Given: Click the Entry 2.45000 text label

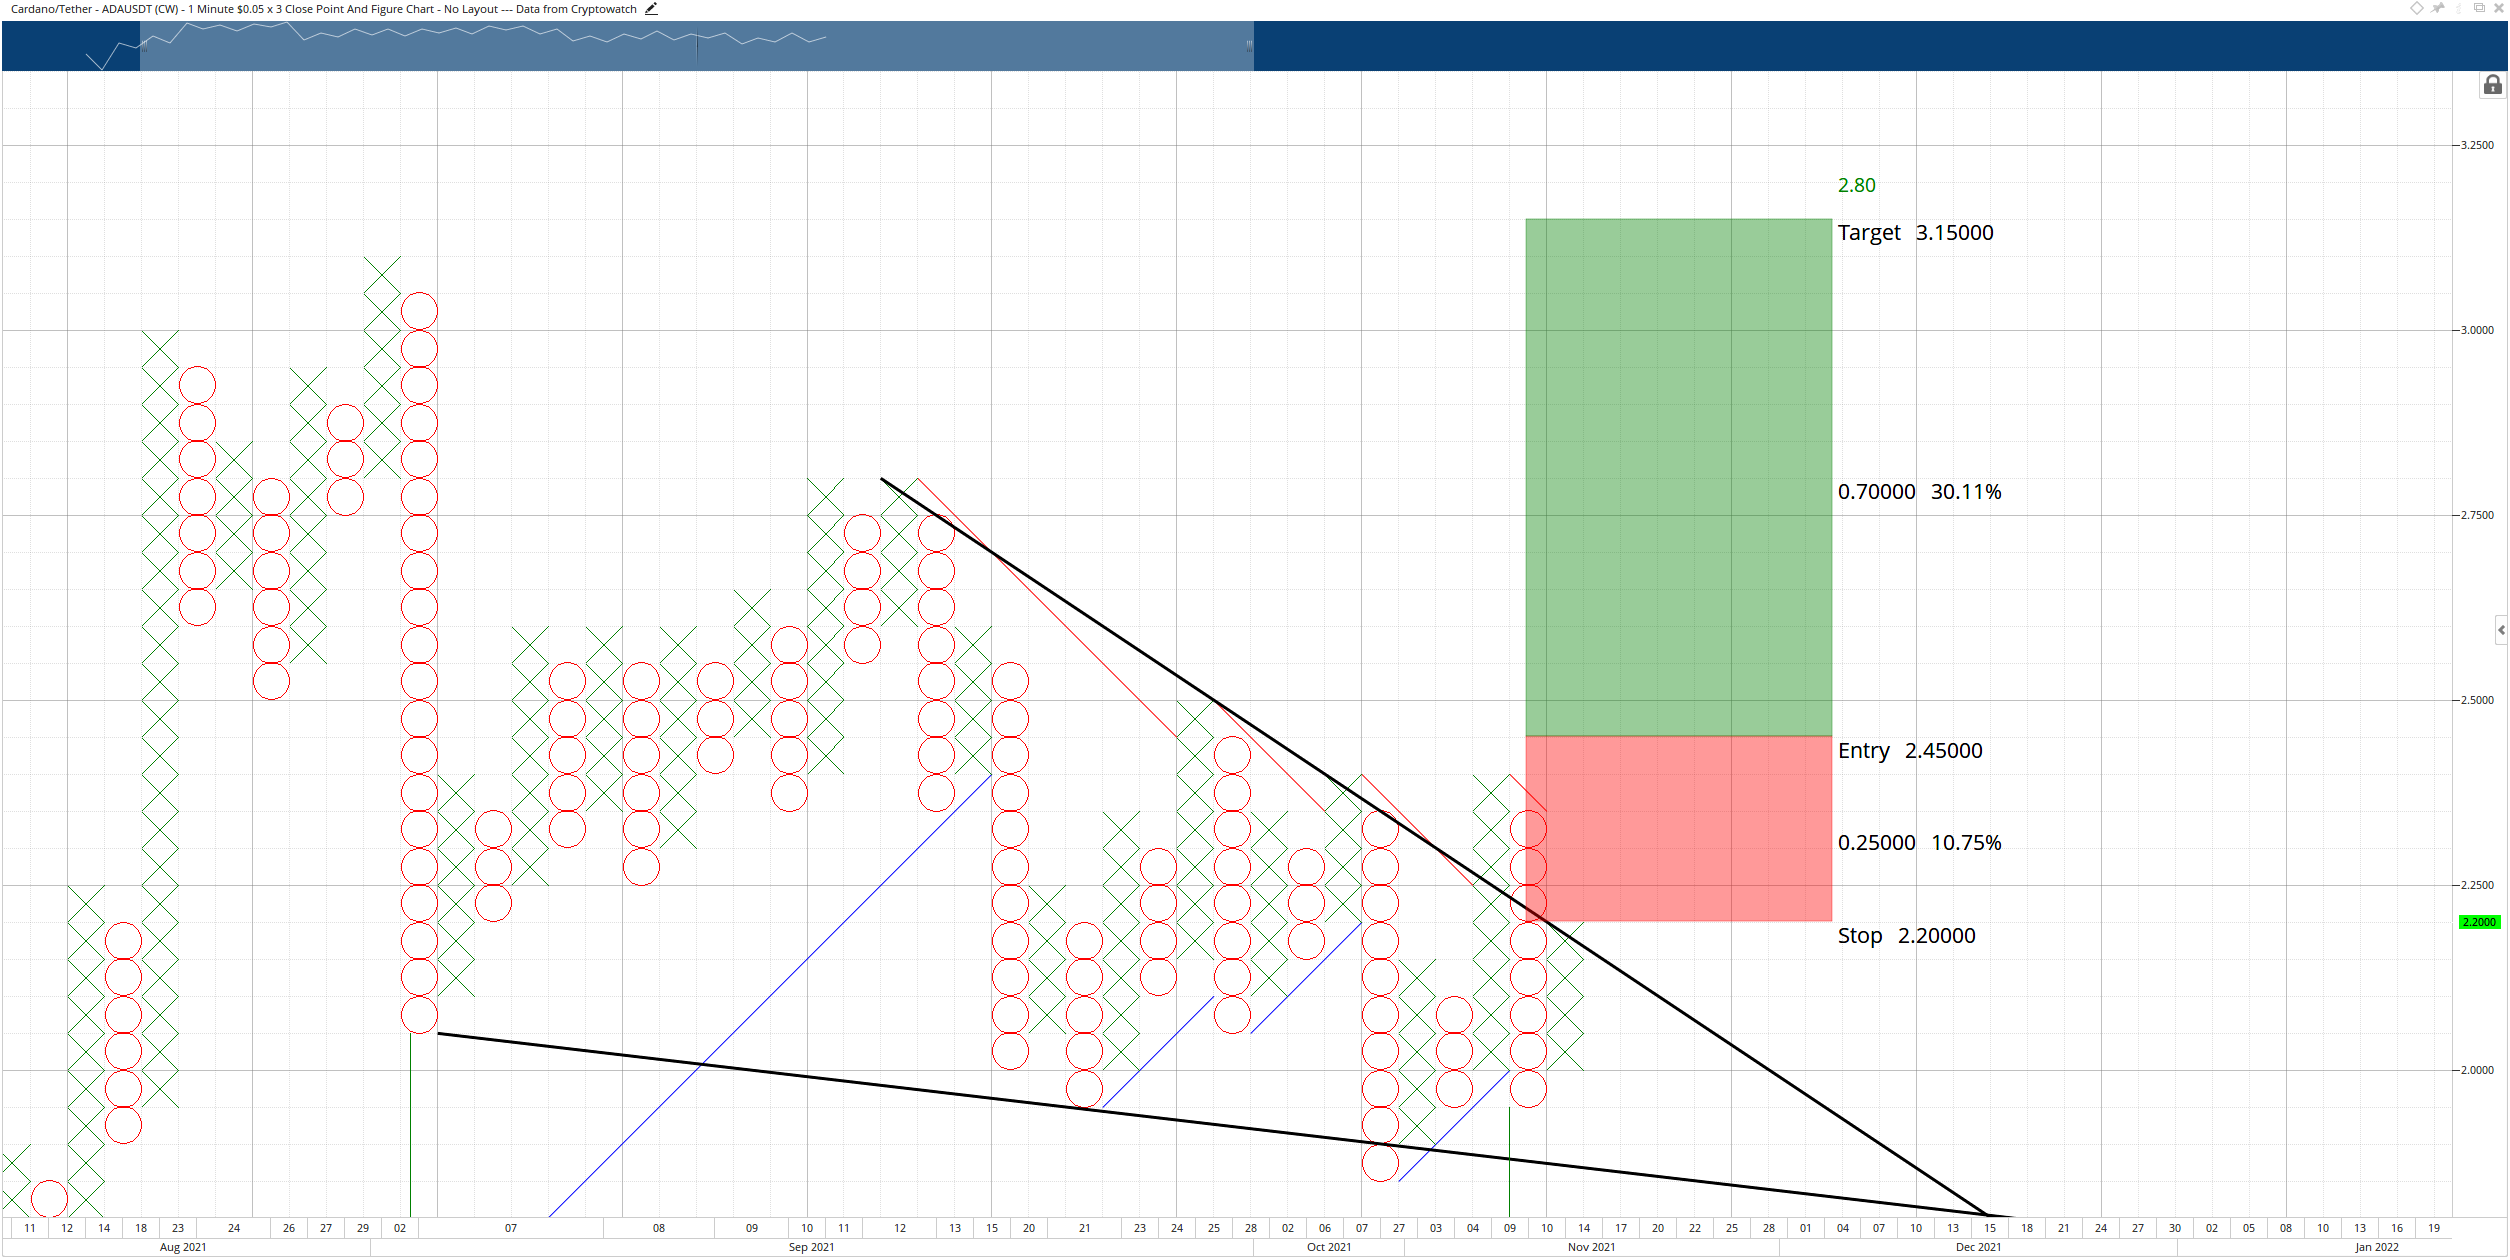Looking at the screenshot, I should tap(1910, 751).
